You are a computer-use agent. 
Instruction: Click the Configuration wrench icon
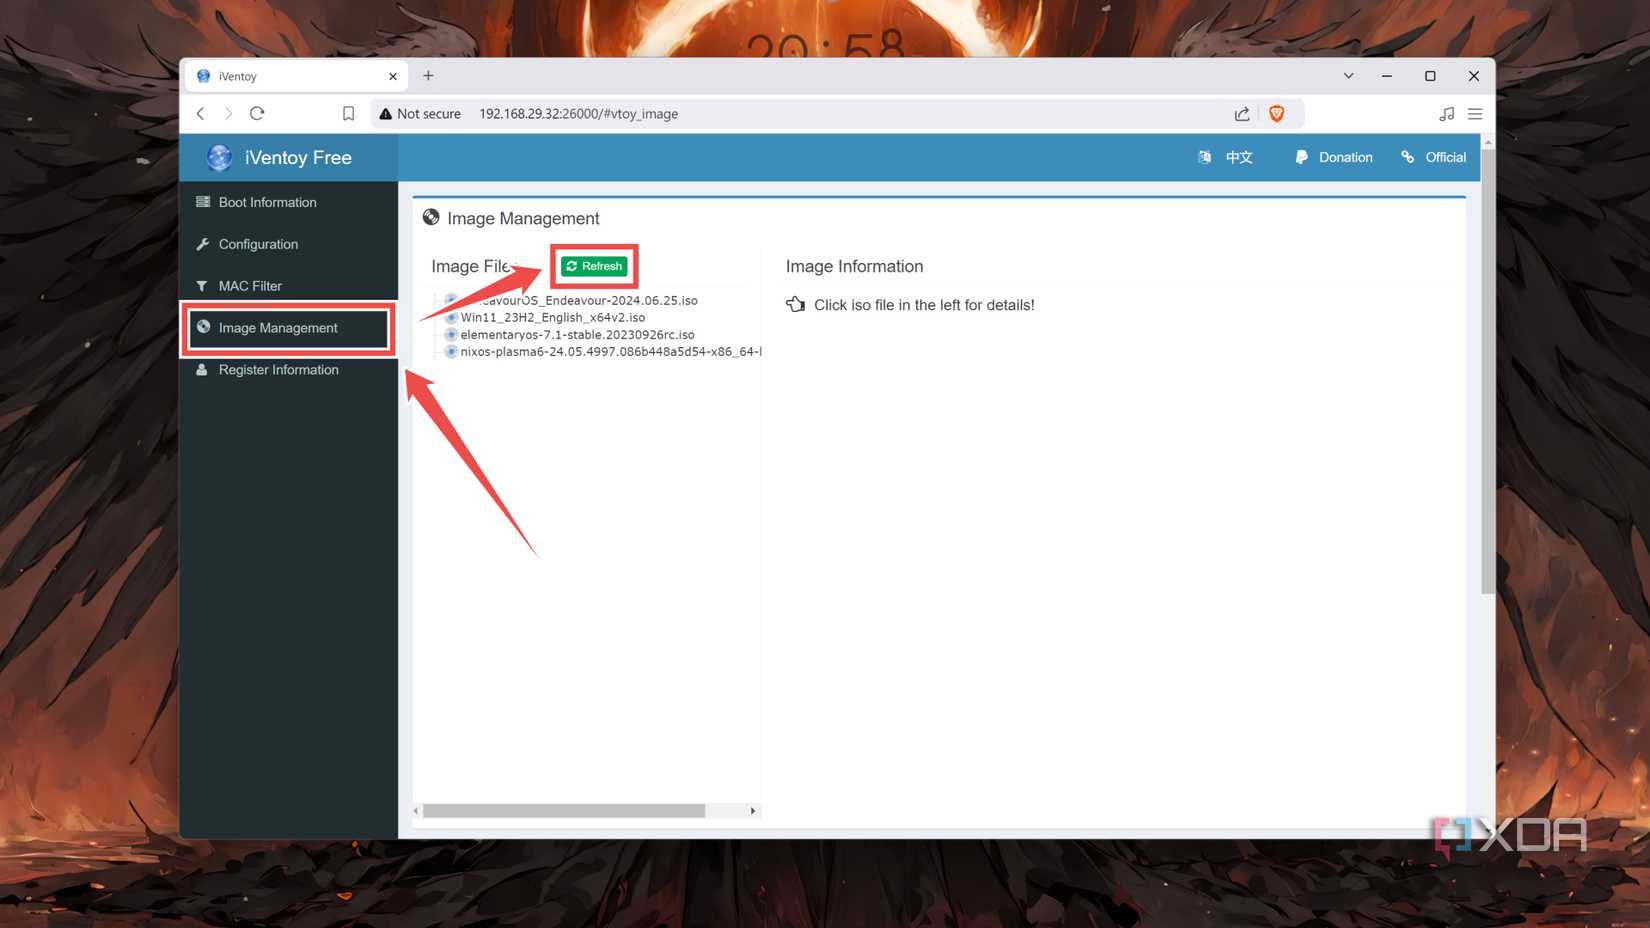pos(203,244)
